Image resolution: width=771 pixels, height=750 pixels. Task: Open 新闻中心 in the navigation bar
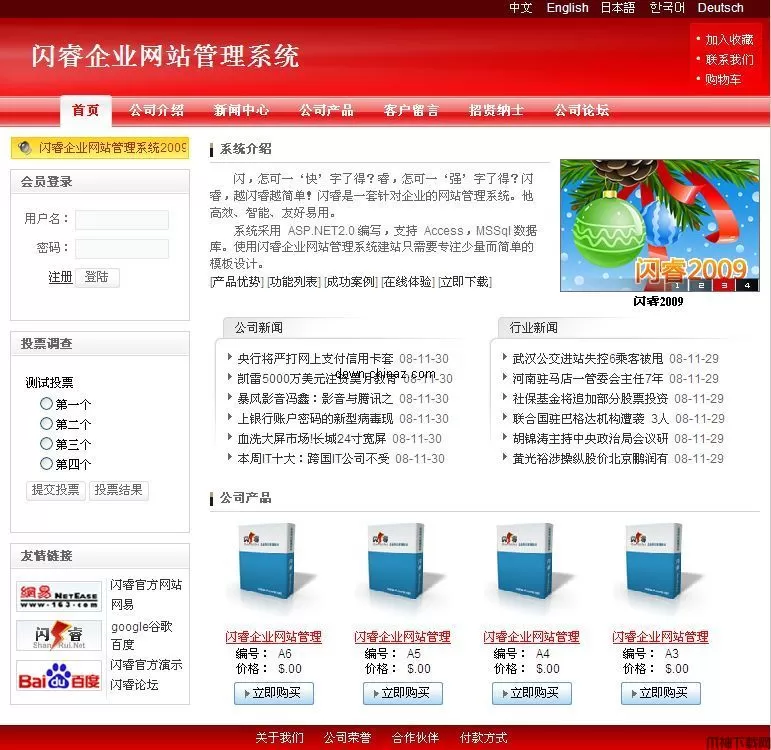tap(241, 110)
